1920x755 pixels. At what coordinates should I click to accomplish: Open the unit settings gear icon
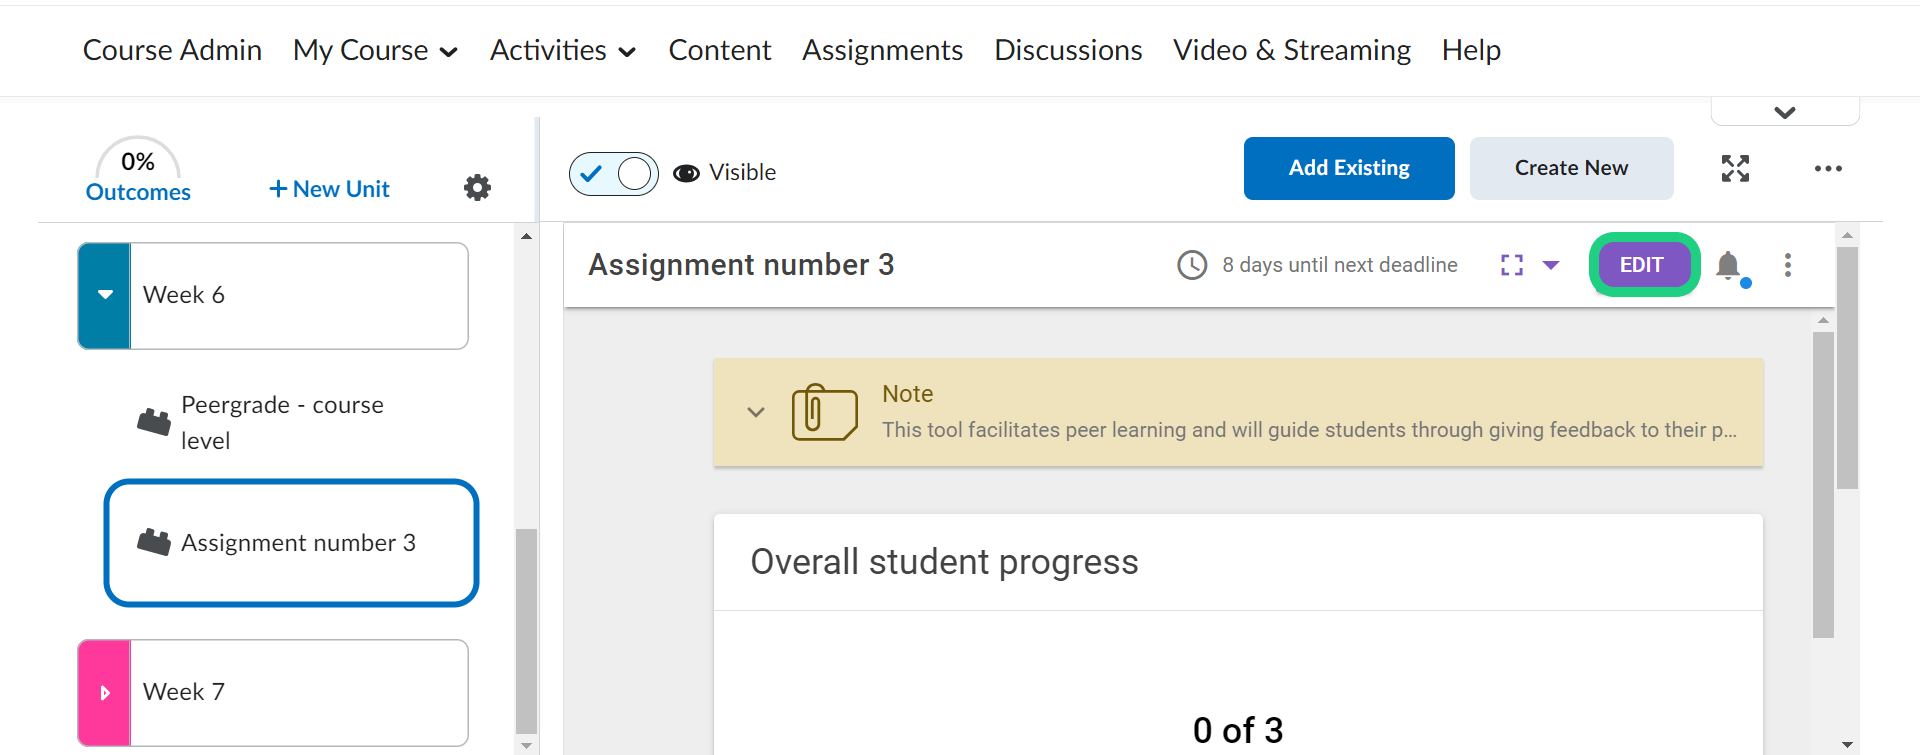[x=477, y=188]
